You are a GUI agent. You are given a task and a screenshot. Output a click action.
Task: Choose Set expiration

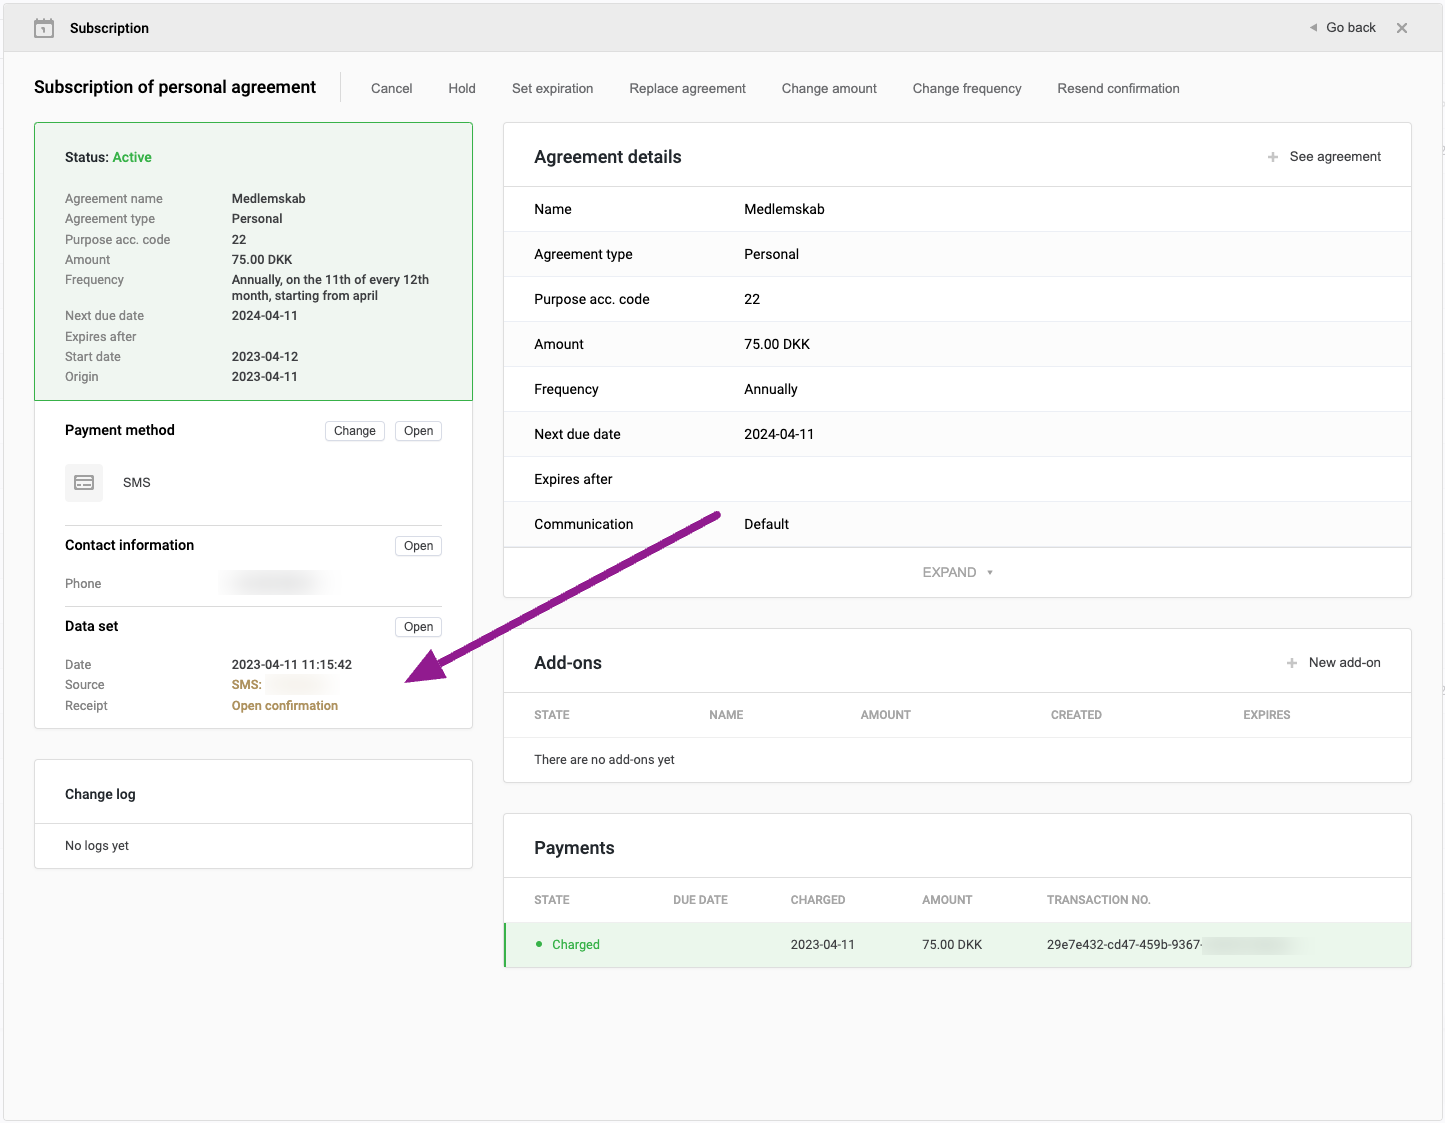pyautogui.click(x=552, y=88)
